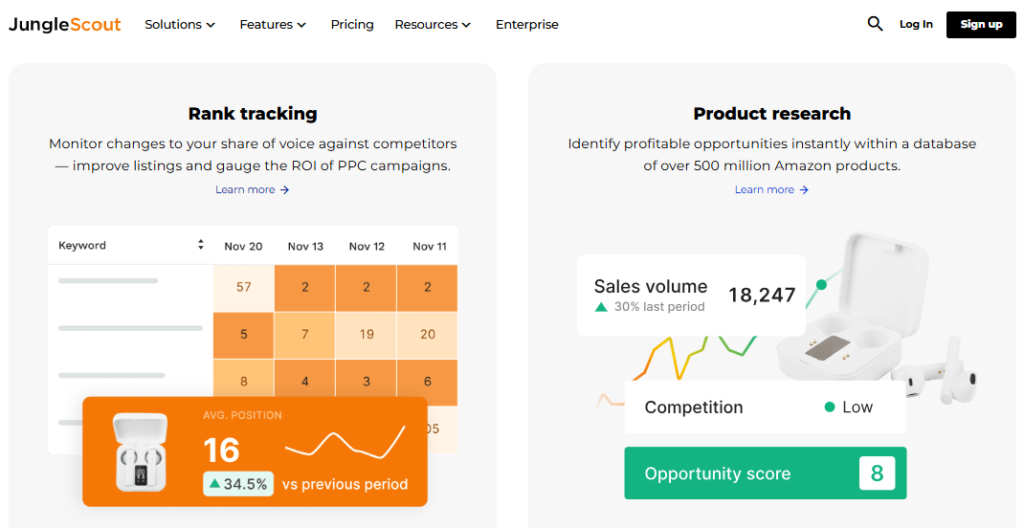Click the green triangle beside 34.5%
Screen dimensions: 1024x528
pyautogui.click(x=214, y=484)
